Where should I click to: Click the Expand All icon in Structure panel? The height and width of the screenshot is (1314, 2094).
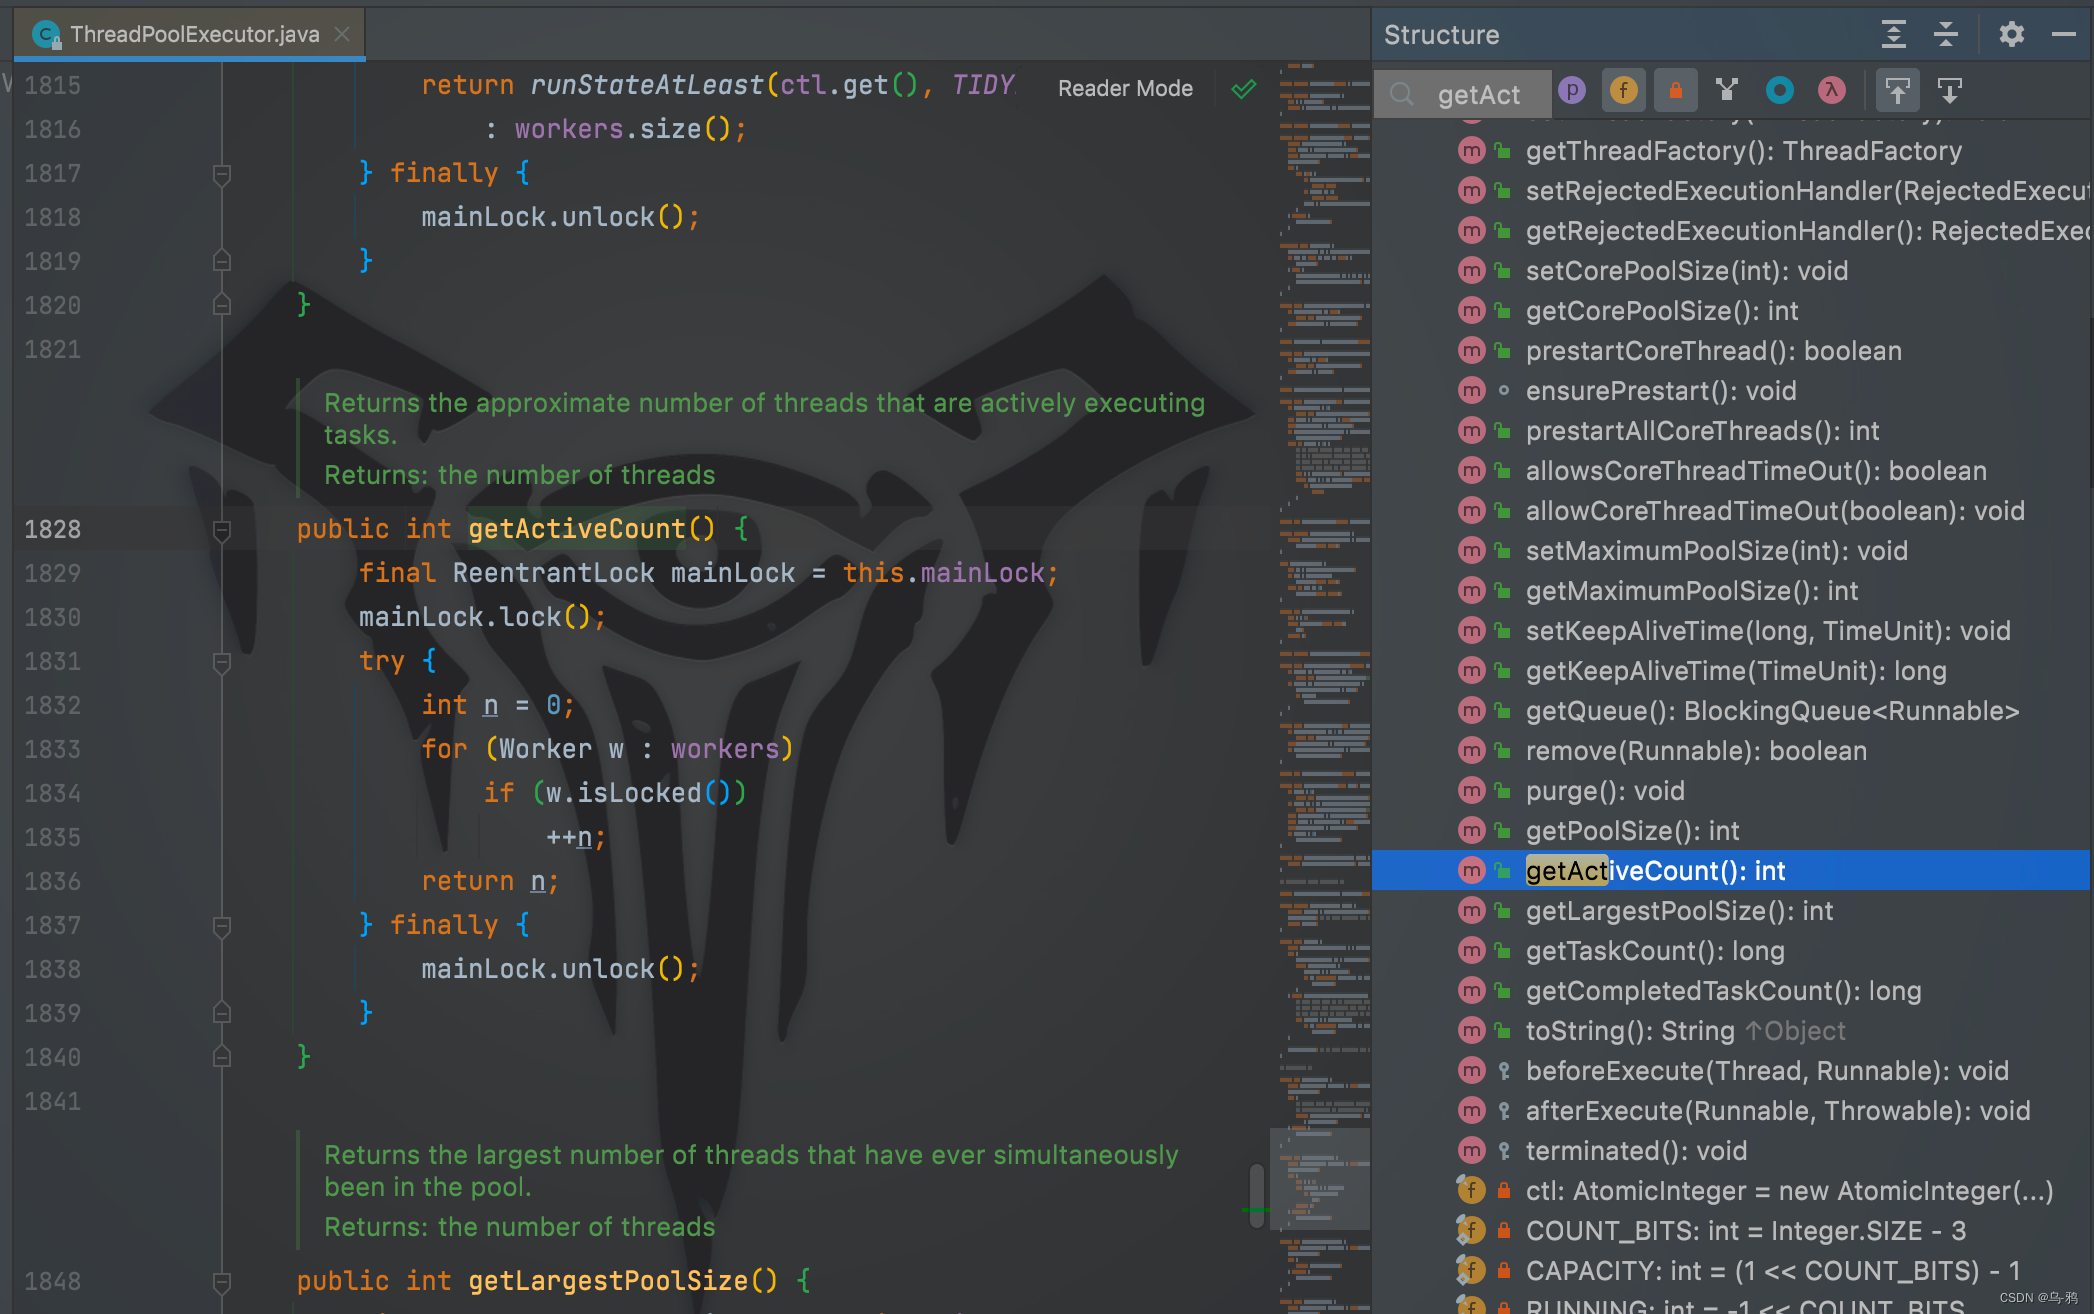pos(1893,34)
